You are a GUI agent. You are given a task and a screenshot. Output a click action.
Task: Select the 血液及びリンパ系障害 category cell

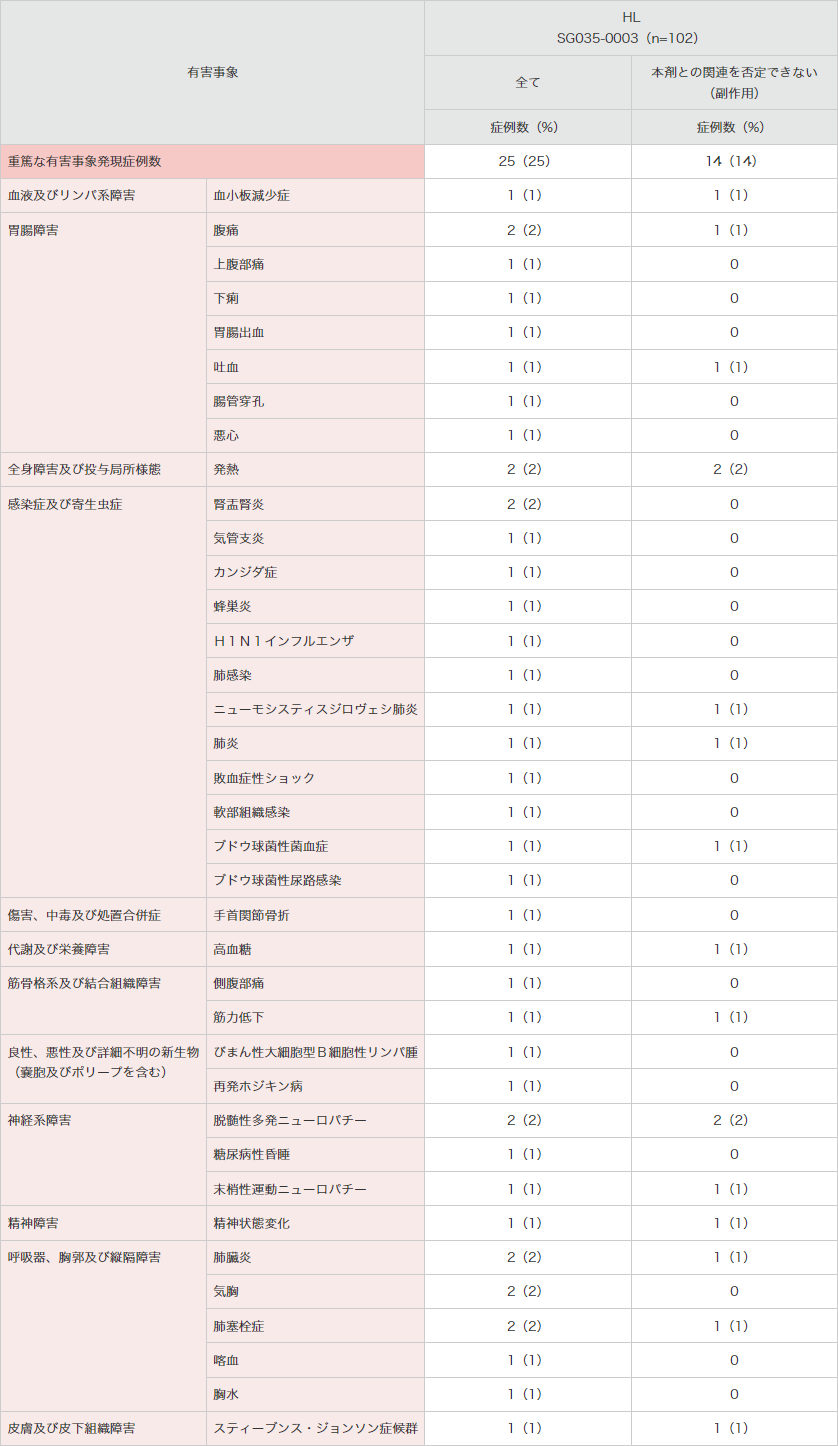(x=103, y=196)
